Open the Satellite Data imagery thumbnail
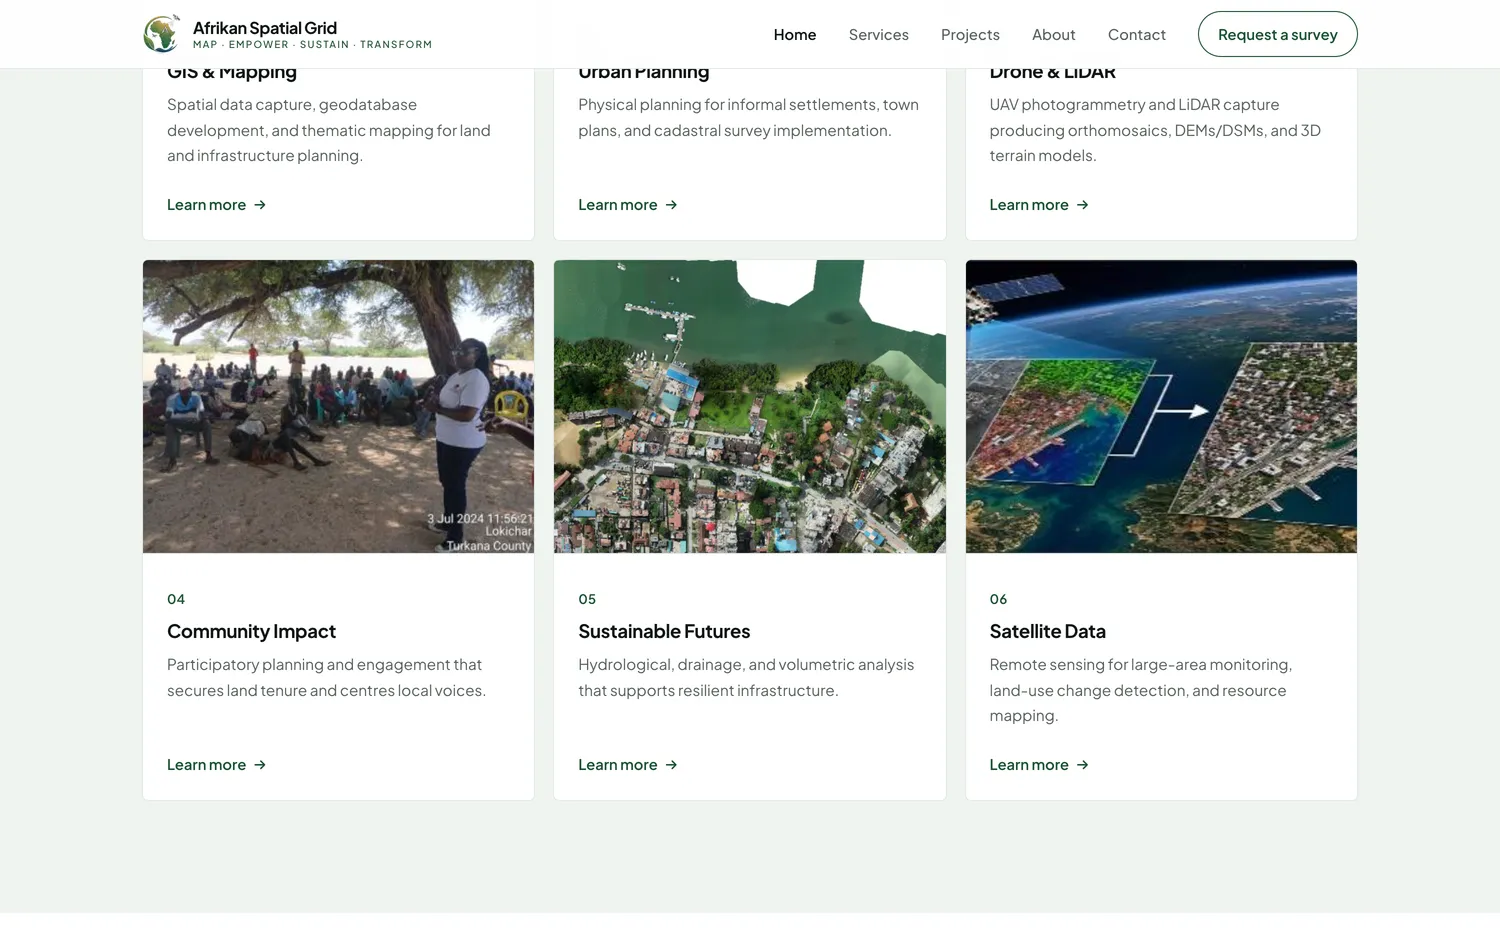Screen dimensions: 1500x940 point(1161,406)
